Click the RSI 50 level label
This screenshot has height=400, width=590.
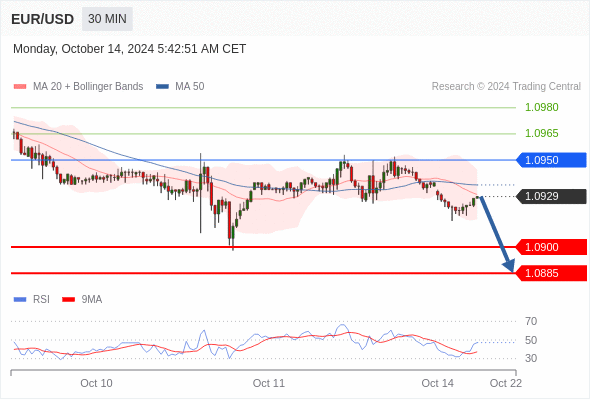pyautogui.click(x=531, y=340)
